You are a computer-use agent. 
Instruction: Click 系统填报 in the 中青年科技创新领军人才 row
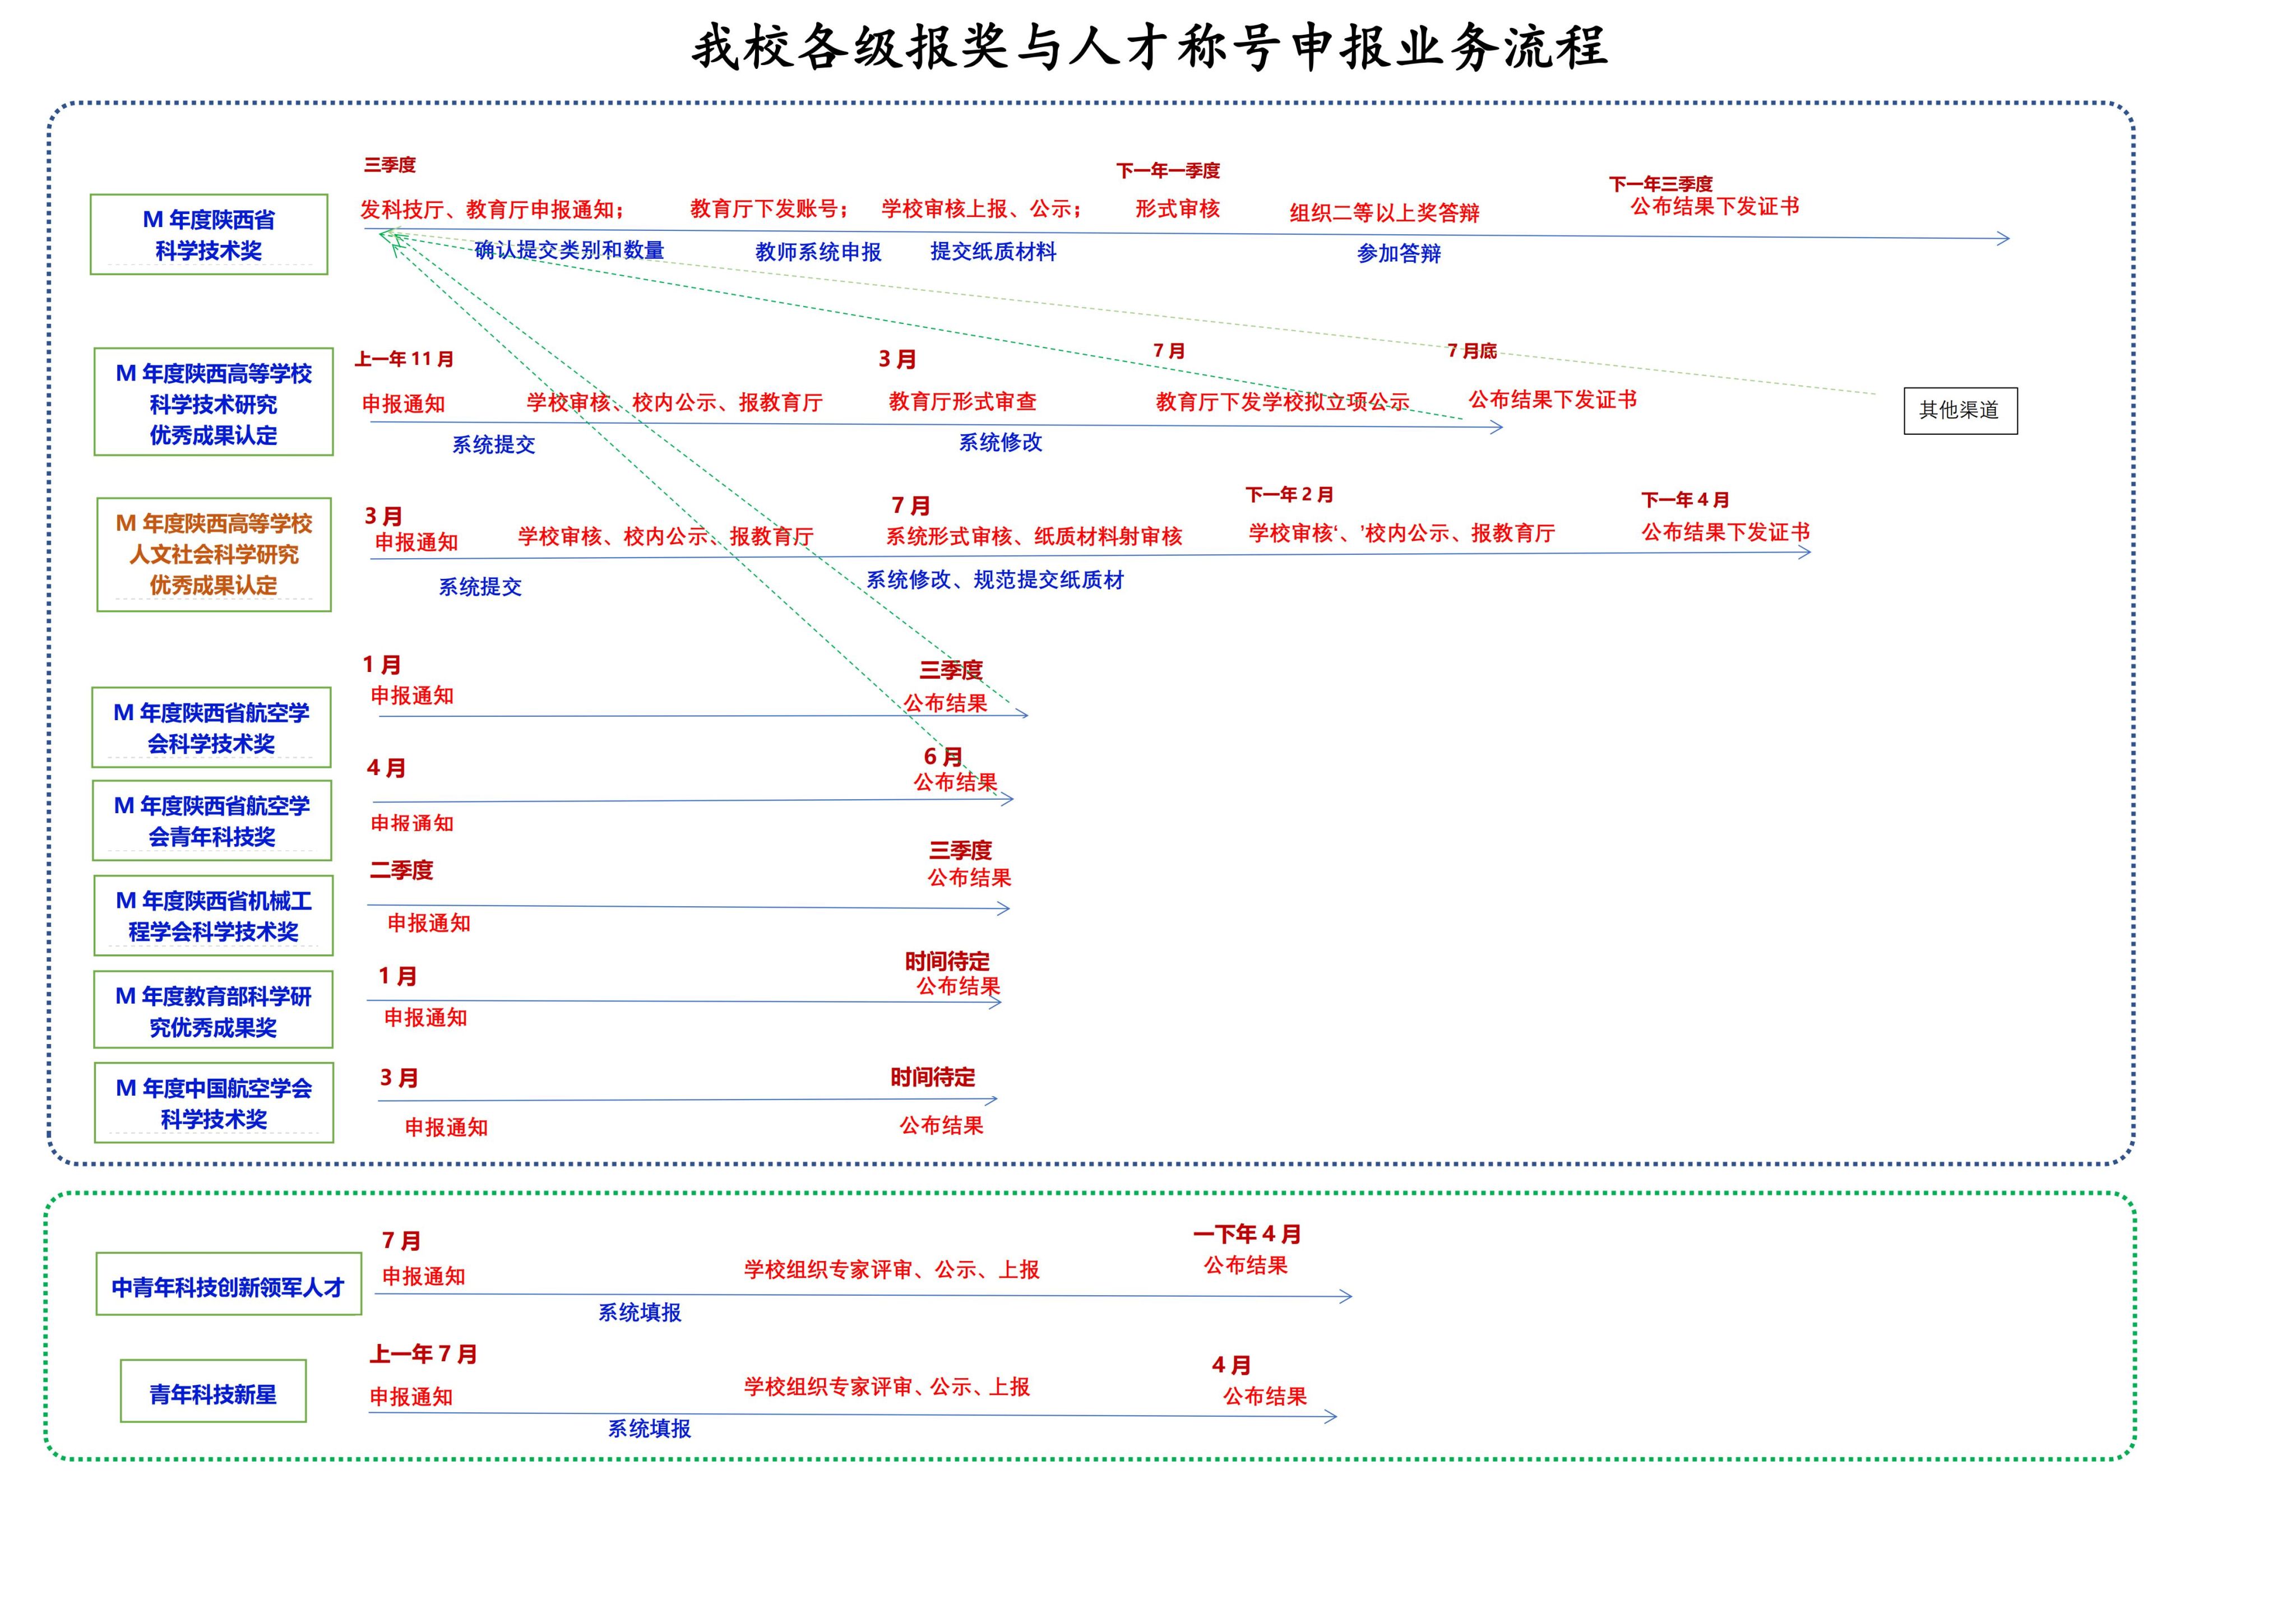coord(640,1312)
